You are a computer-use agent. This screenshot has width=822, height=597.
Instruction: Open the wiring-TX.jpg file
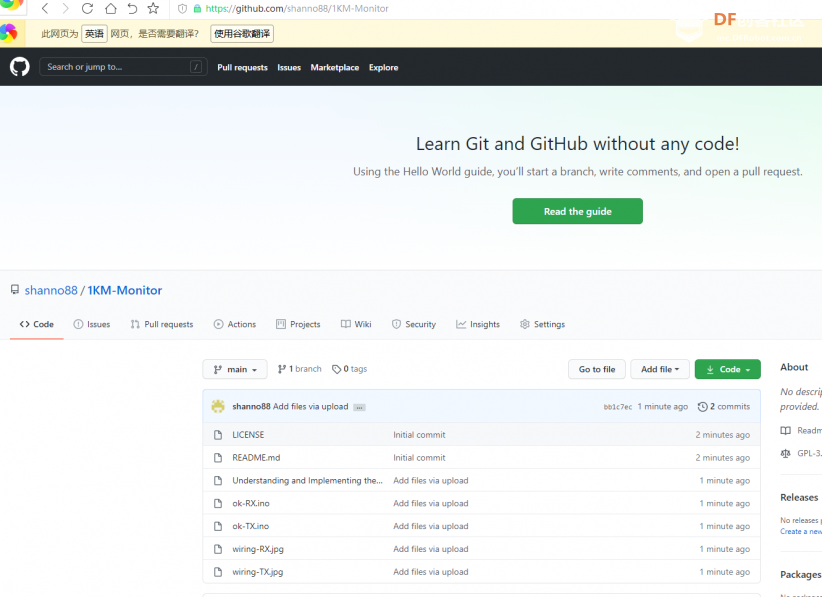click(257, 572)
